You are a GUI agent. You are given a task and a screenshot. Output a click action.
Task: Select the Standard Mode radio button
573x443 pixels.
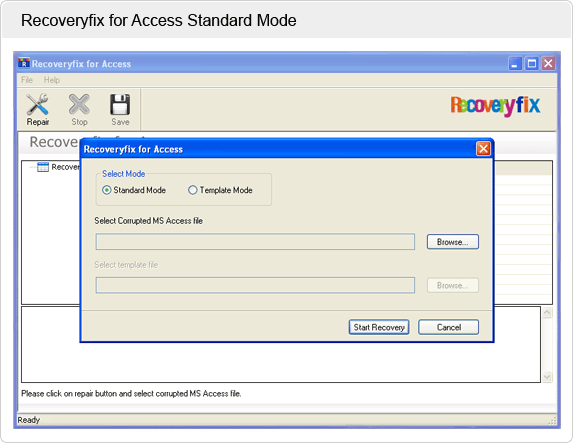click(x=106, y=190)
